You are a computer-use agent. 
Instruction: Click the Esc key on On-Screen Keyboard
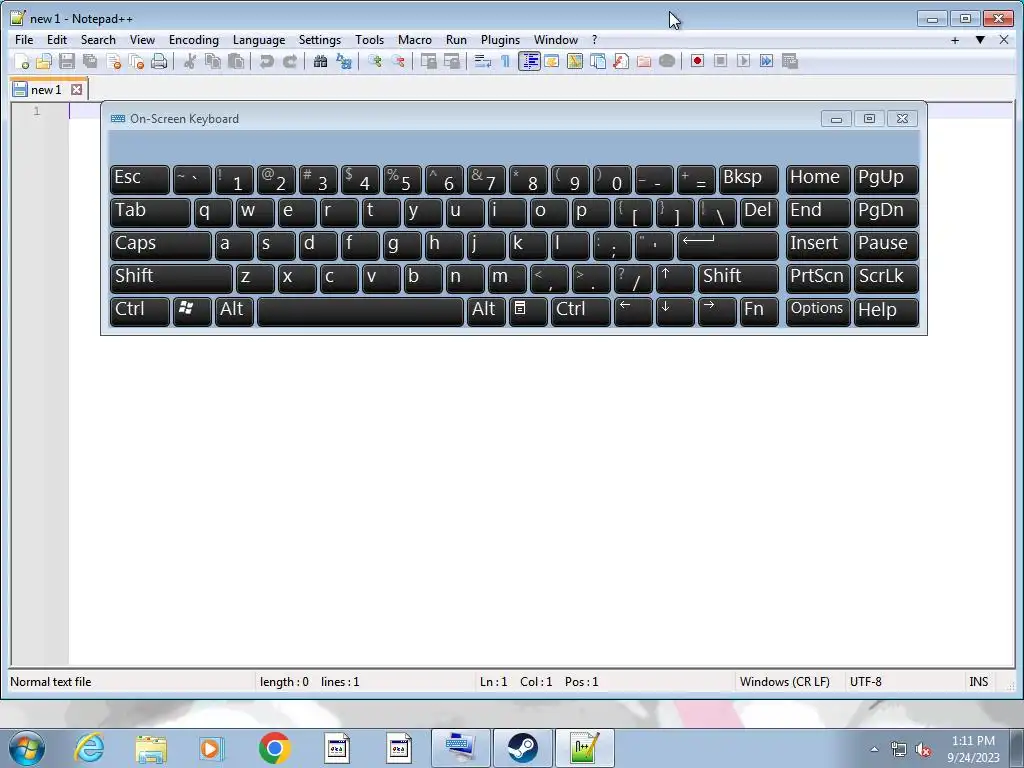point(139,179)
